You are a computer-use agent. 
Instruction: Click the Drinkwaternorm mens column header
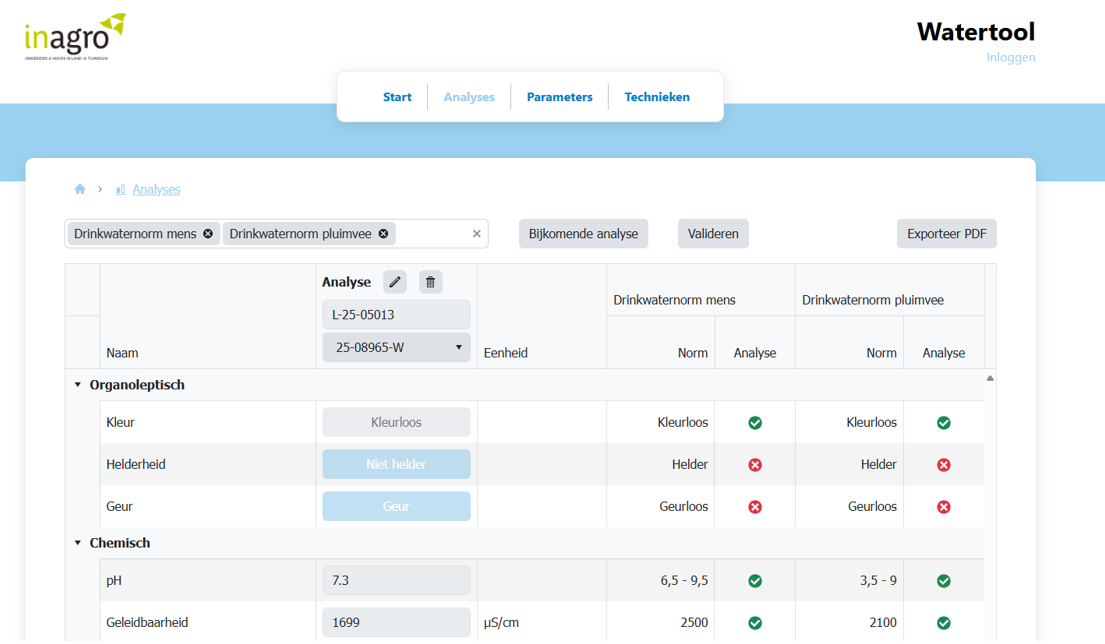(x=674, y=300)
